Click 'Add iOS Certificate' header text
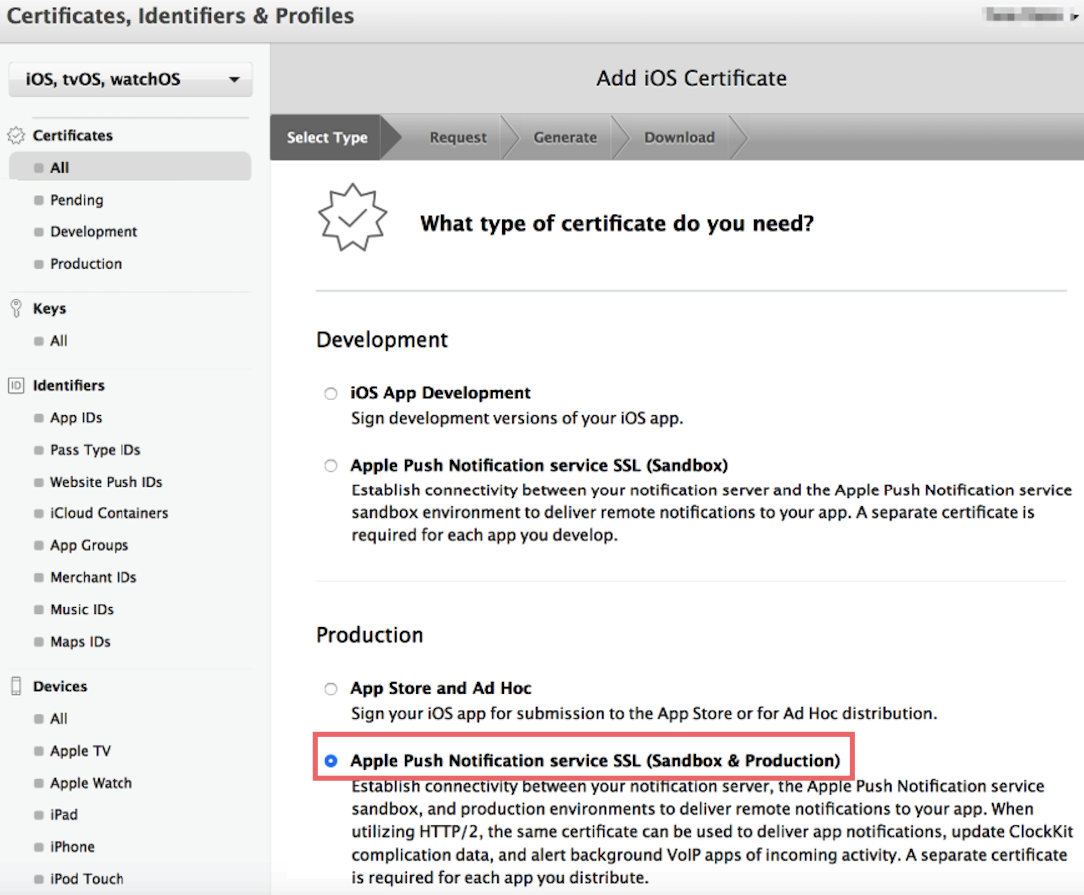1084x895 pixels. [691, 78]
